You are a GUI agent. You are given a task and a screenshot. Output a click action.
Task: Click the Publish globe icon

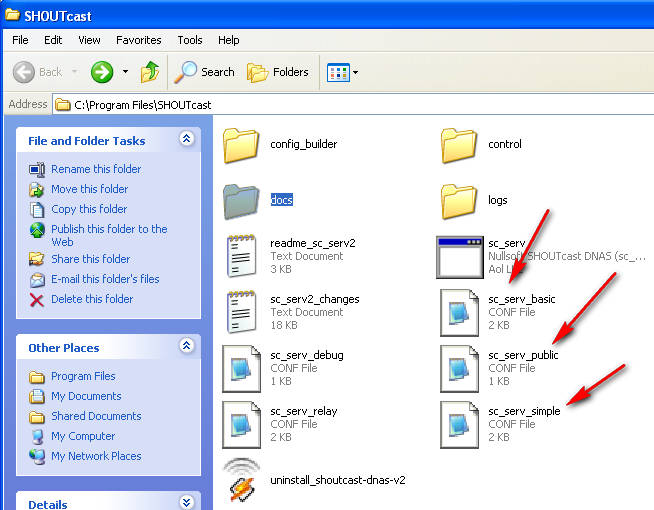[x=37, y=230]
